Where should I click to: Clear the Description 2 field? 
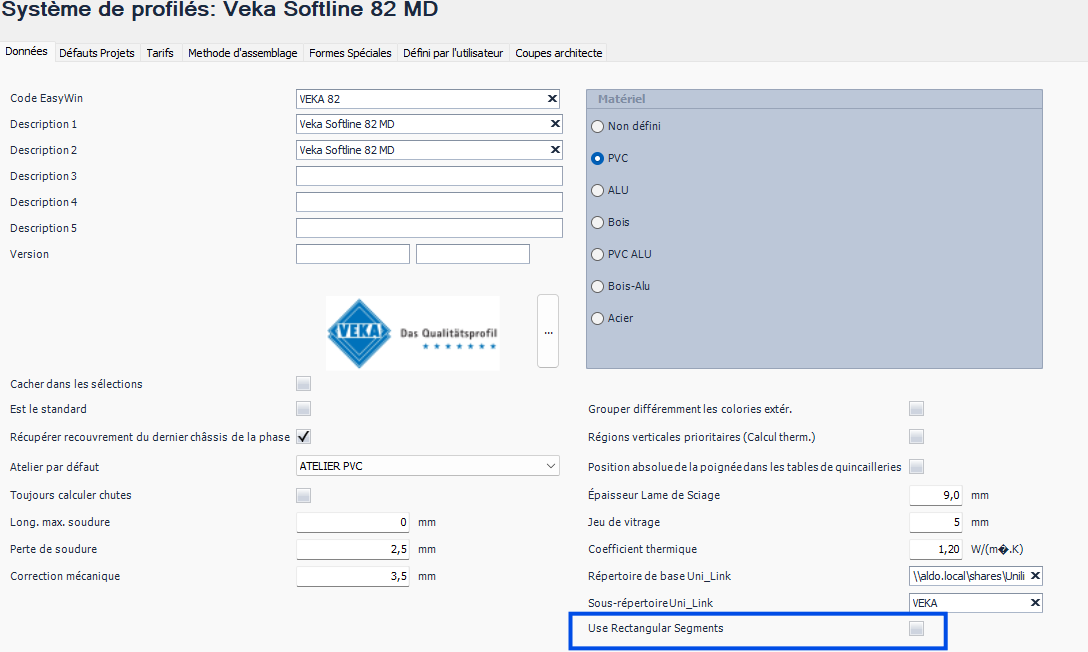coord(555,150)
